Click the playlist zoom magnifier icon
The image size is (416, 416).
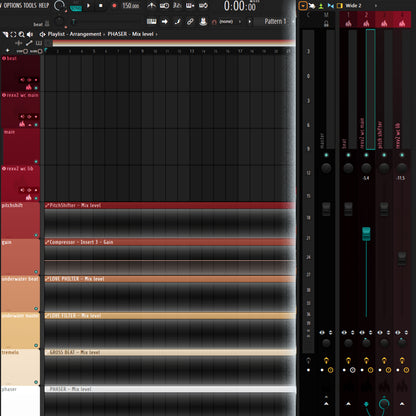pyautogui.click(x=22, y=34)
